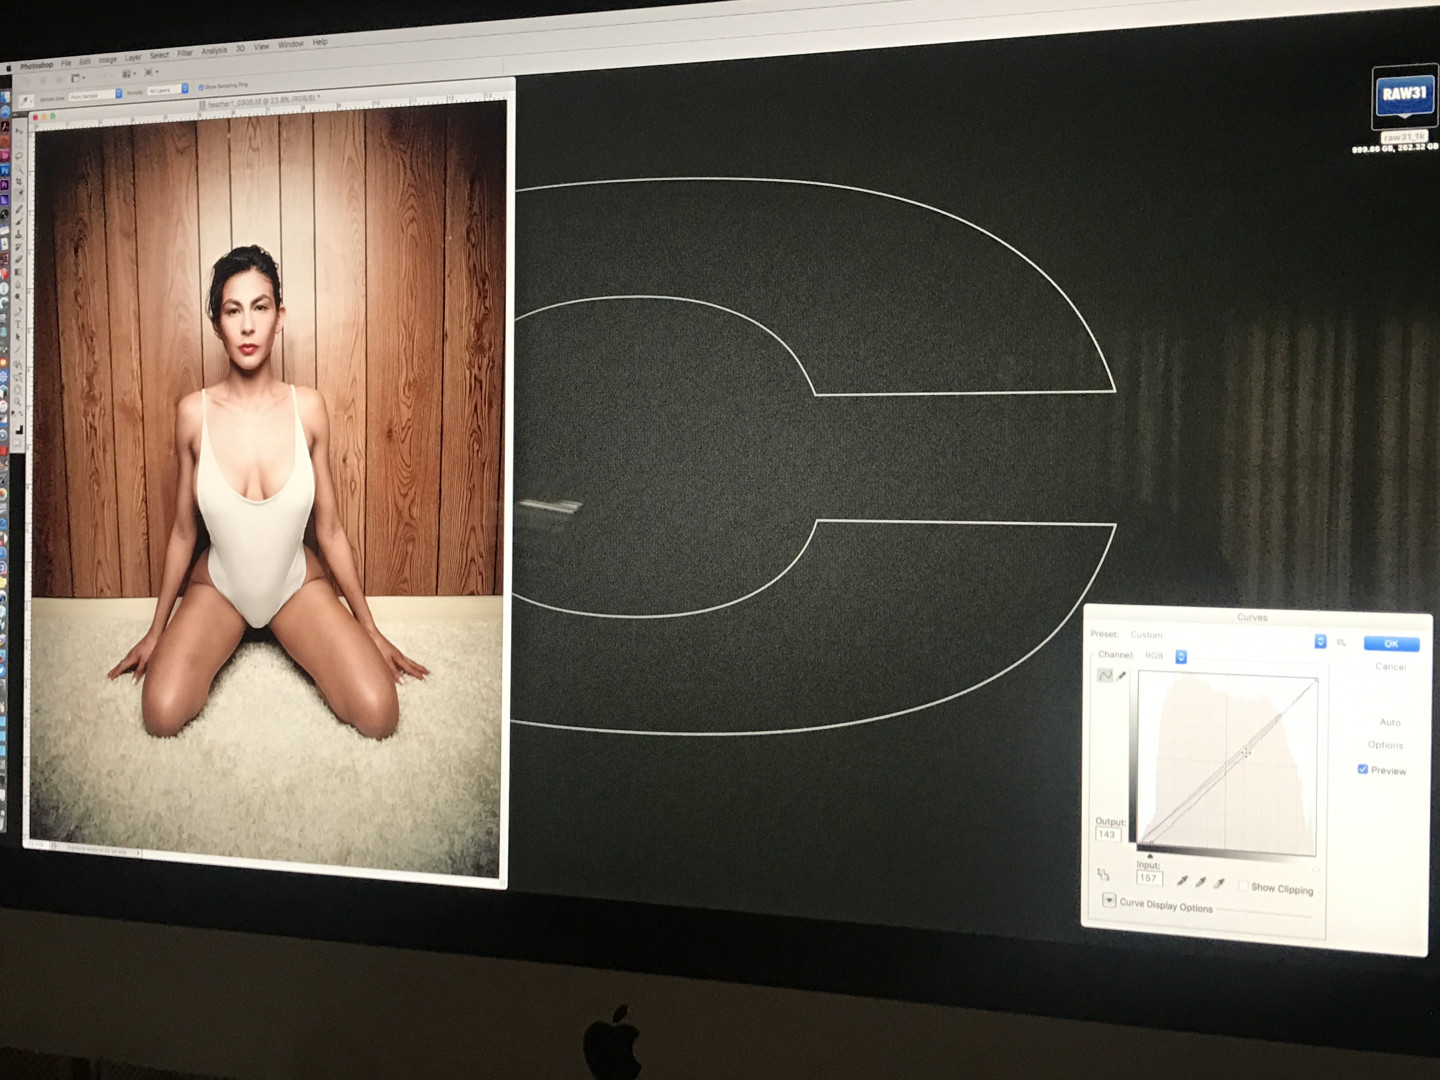Click the white point slider under the curve
Screen dimensions: 1440x1080
tap(1314, 869)
